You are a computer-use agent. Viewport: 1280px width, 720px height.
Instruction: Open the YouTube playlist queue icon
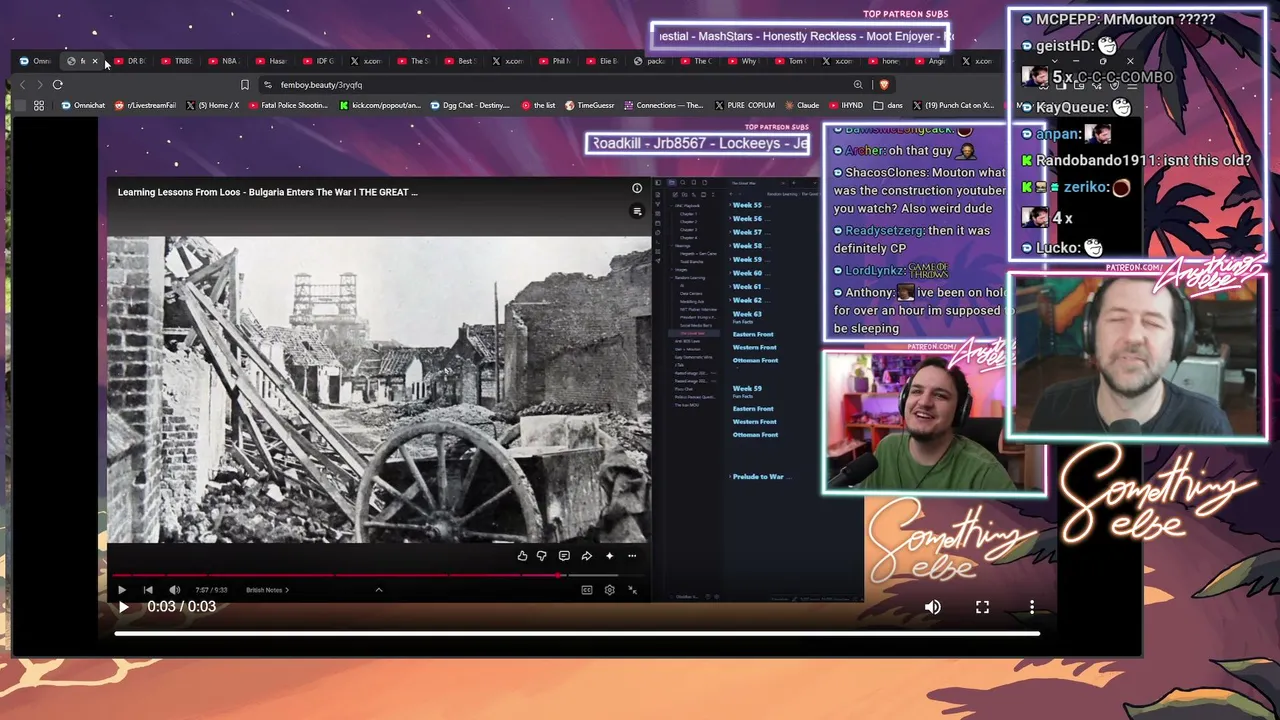point(637,211)
